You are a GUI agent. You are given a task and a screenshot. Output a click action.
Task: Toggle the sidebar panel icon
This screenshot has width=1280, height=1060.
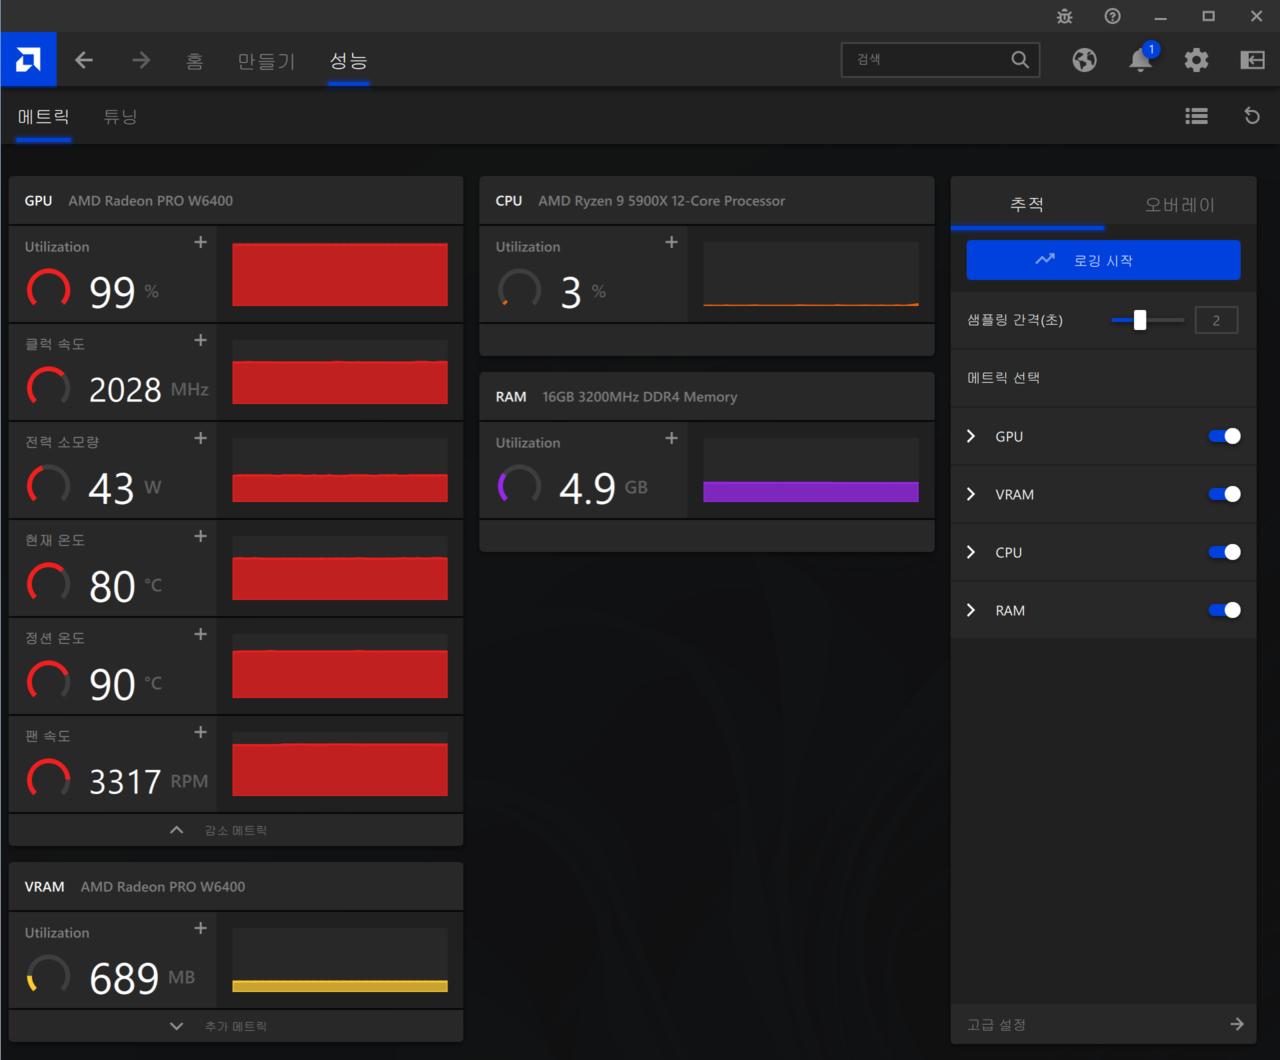pyautogui.click(x=1252, y=60)
